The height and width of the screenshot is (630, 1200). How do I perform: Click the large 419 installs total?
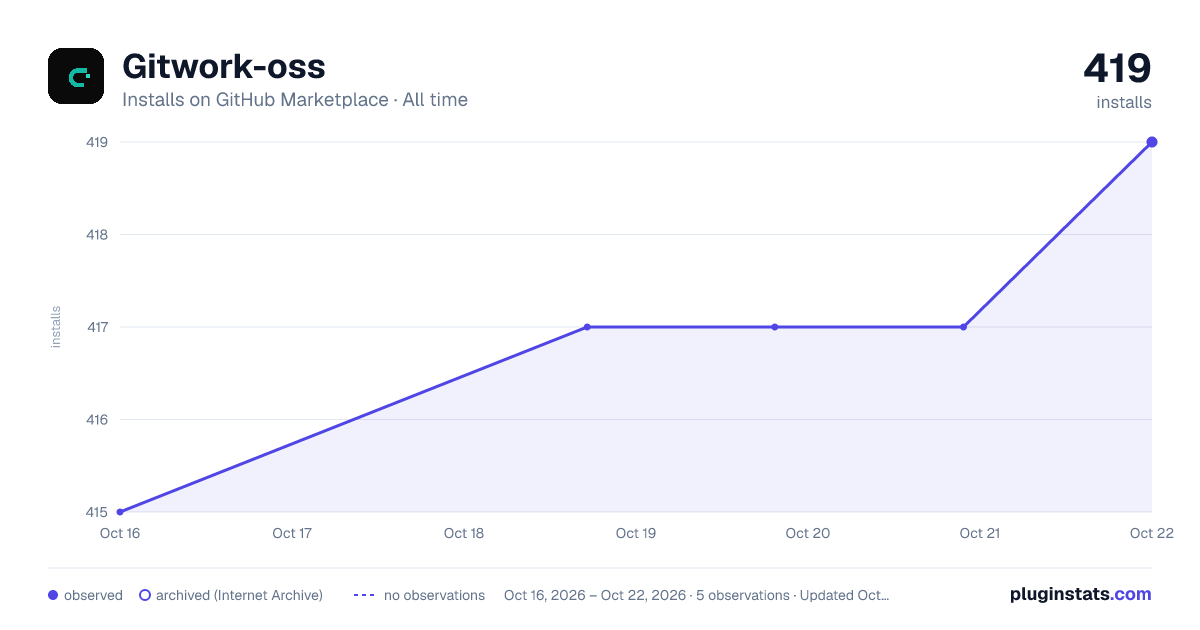point(1117,68)
